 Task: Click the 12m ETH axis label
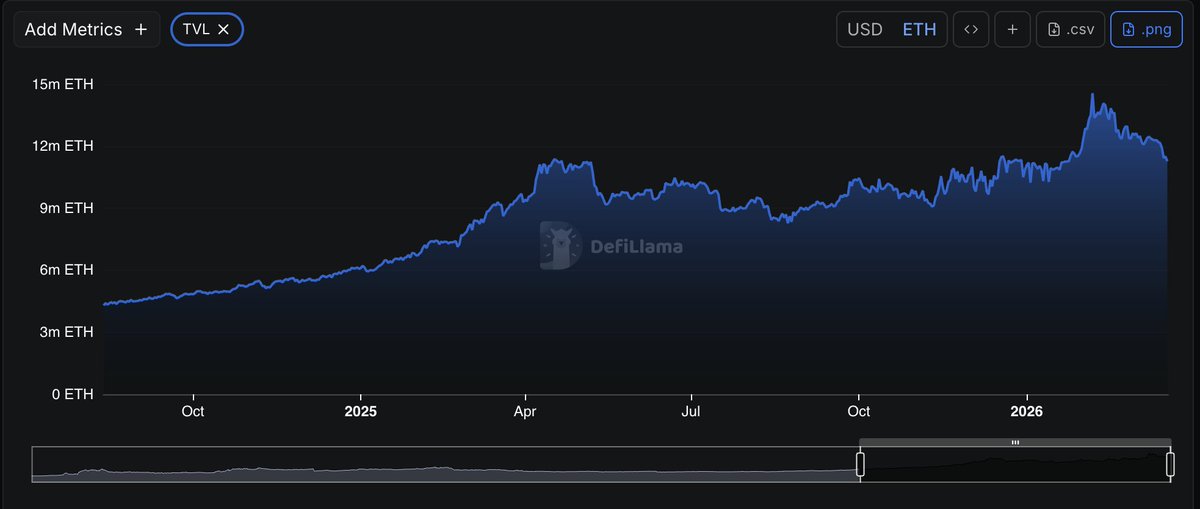point(63,146)
